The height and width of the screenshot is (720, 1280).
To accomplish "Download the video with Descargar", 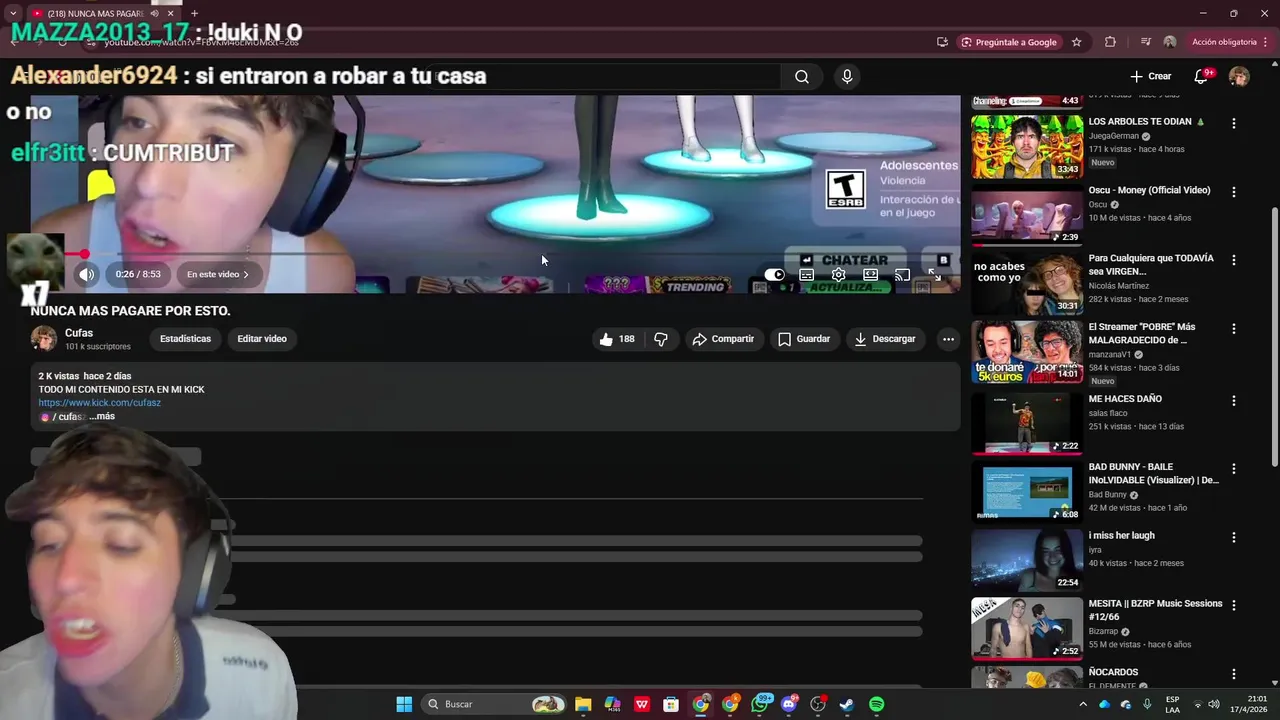I will click(x=885, y=339).
